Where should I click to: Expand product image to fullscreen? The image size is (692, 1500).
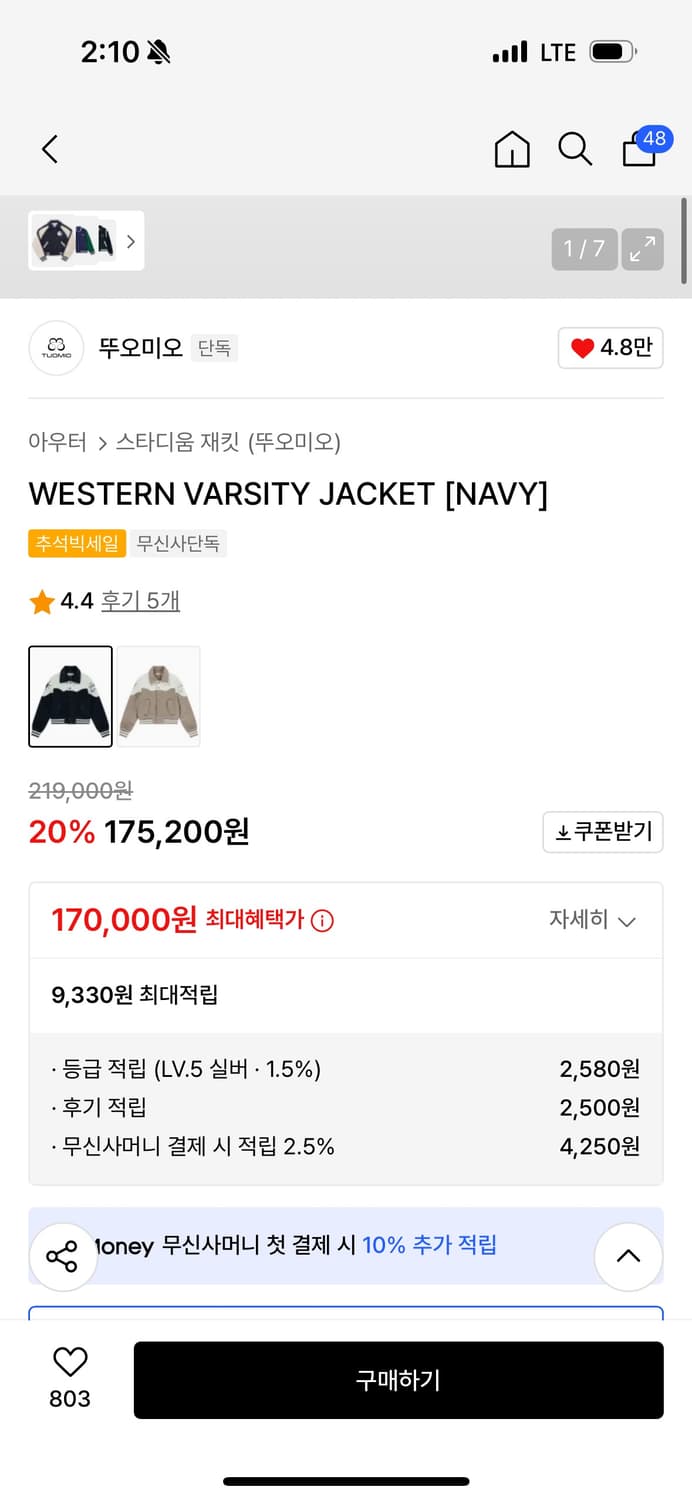[x=642, y=249]
